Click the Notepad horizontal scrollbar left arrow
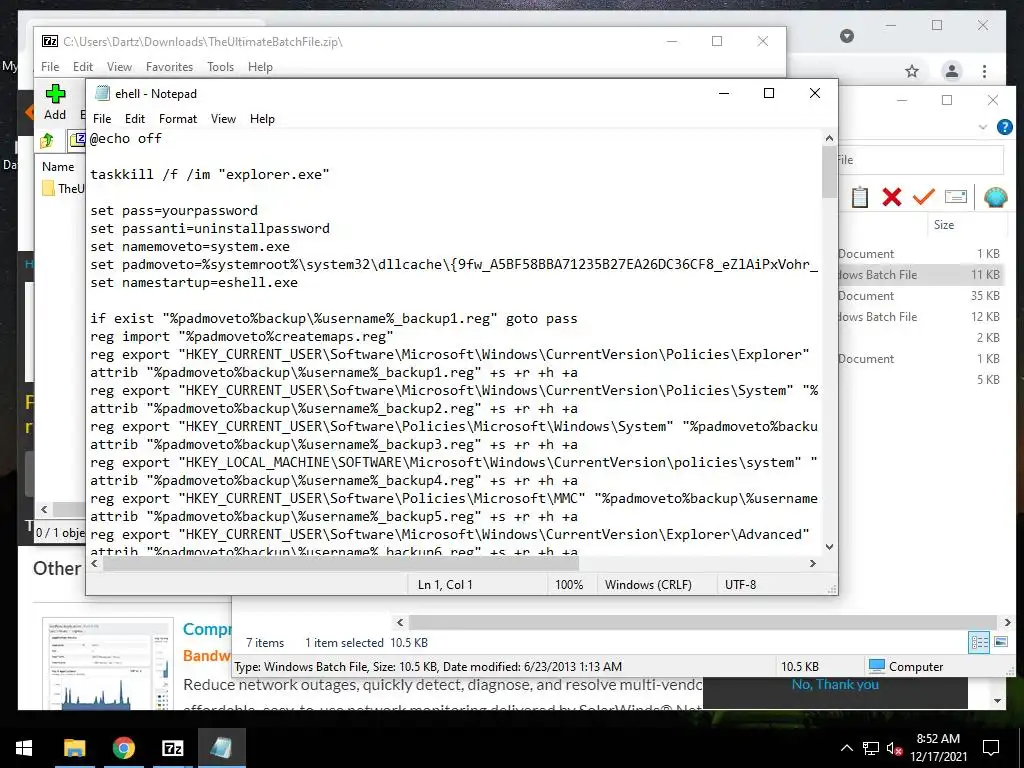Image resolution: width=1024 pixels, height=768 pixels. point(95,563)
